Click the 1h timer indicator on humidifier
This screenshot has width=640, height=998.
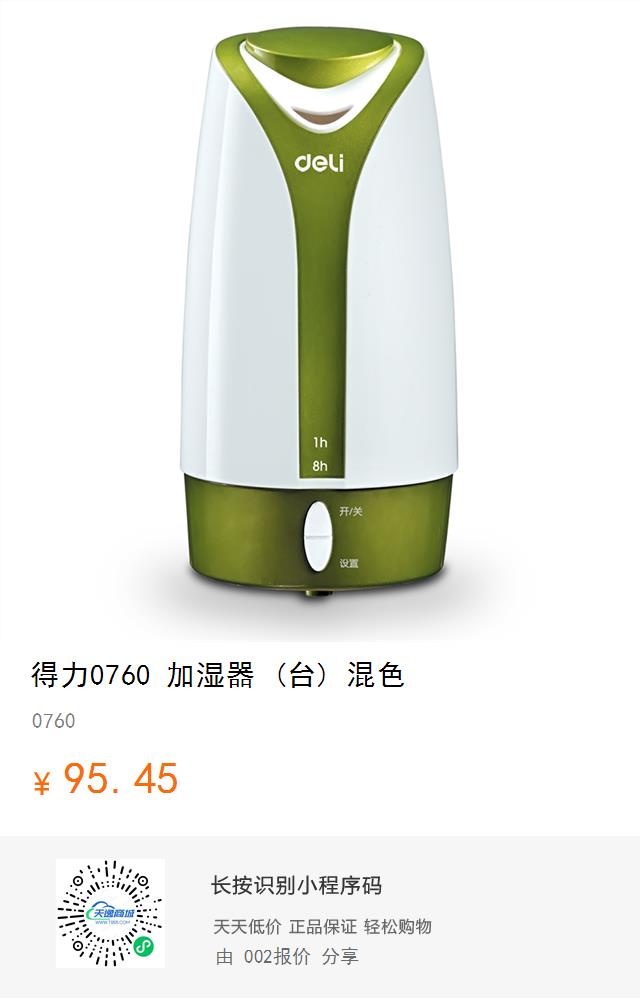[x=319, y=442]
